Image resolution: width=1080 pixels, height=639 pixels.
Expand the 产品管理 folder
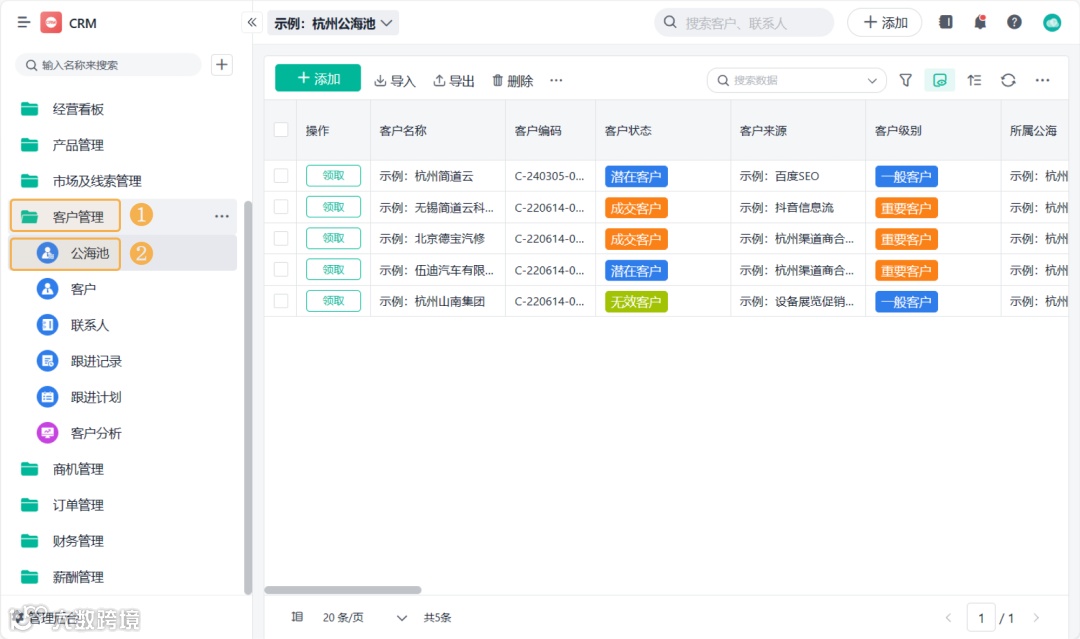(123, 145)
